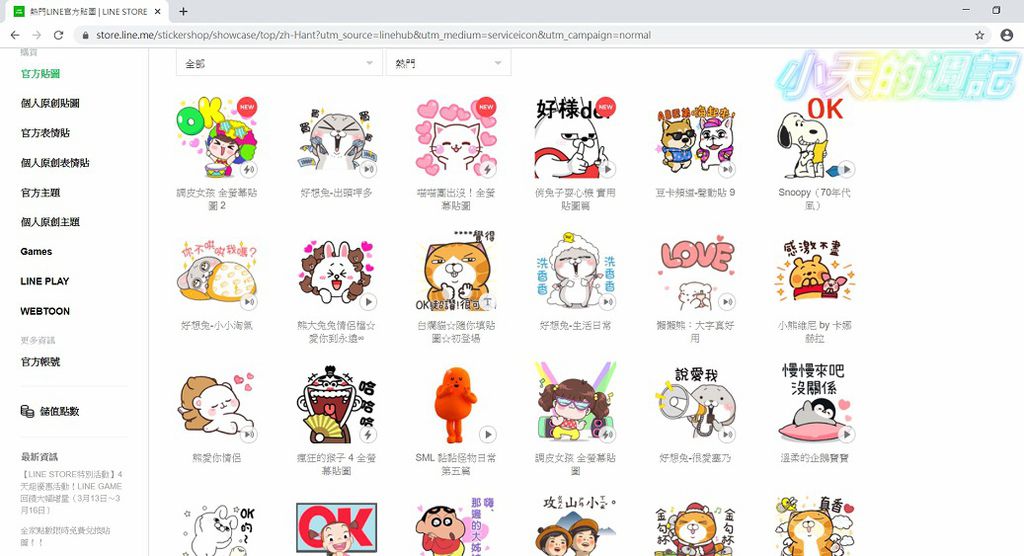This screenshot has width=1024, height=556.
Task: Open 白爛貓☆隨你填貼圖 orange cat thumbnail
Action: tap(456, 270)
